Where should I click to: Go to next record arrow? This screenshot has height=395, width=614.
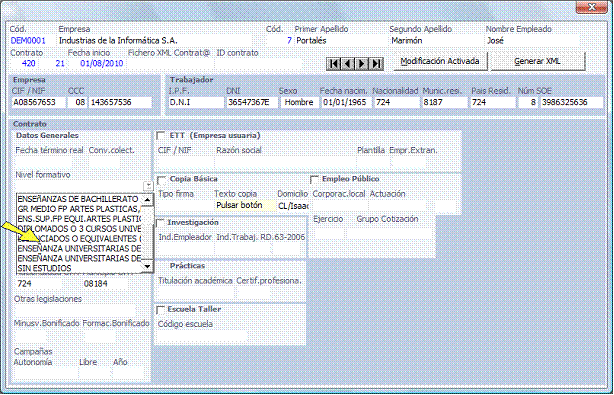pos(362,63)
